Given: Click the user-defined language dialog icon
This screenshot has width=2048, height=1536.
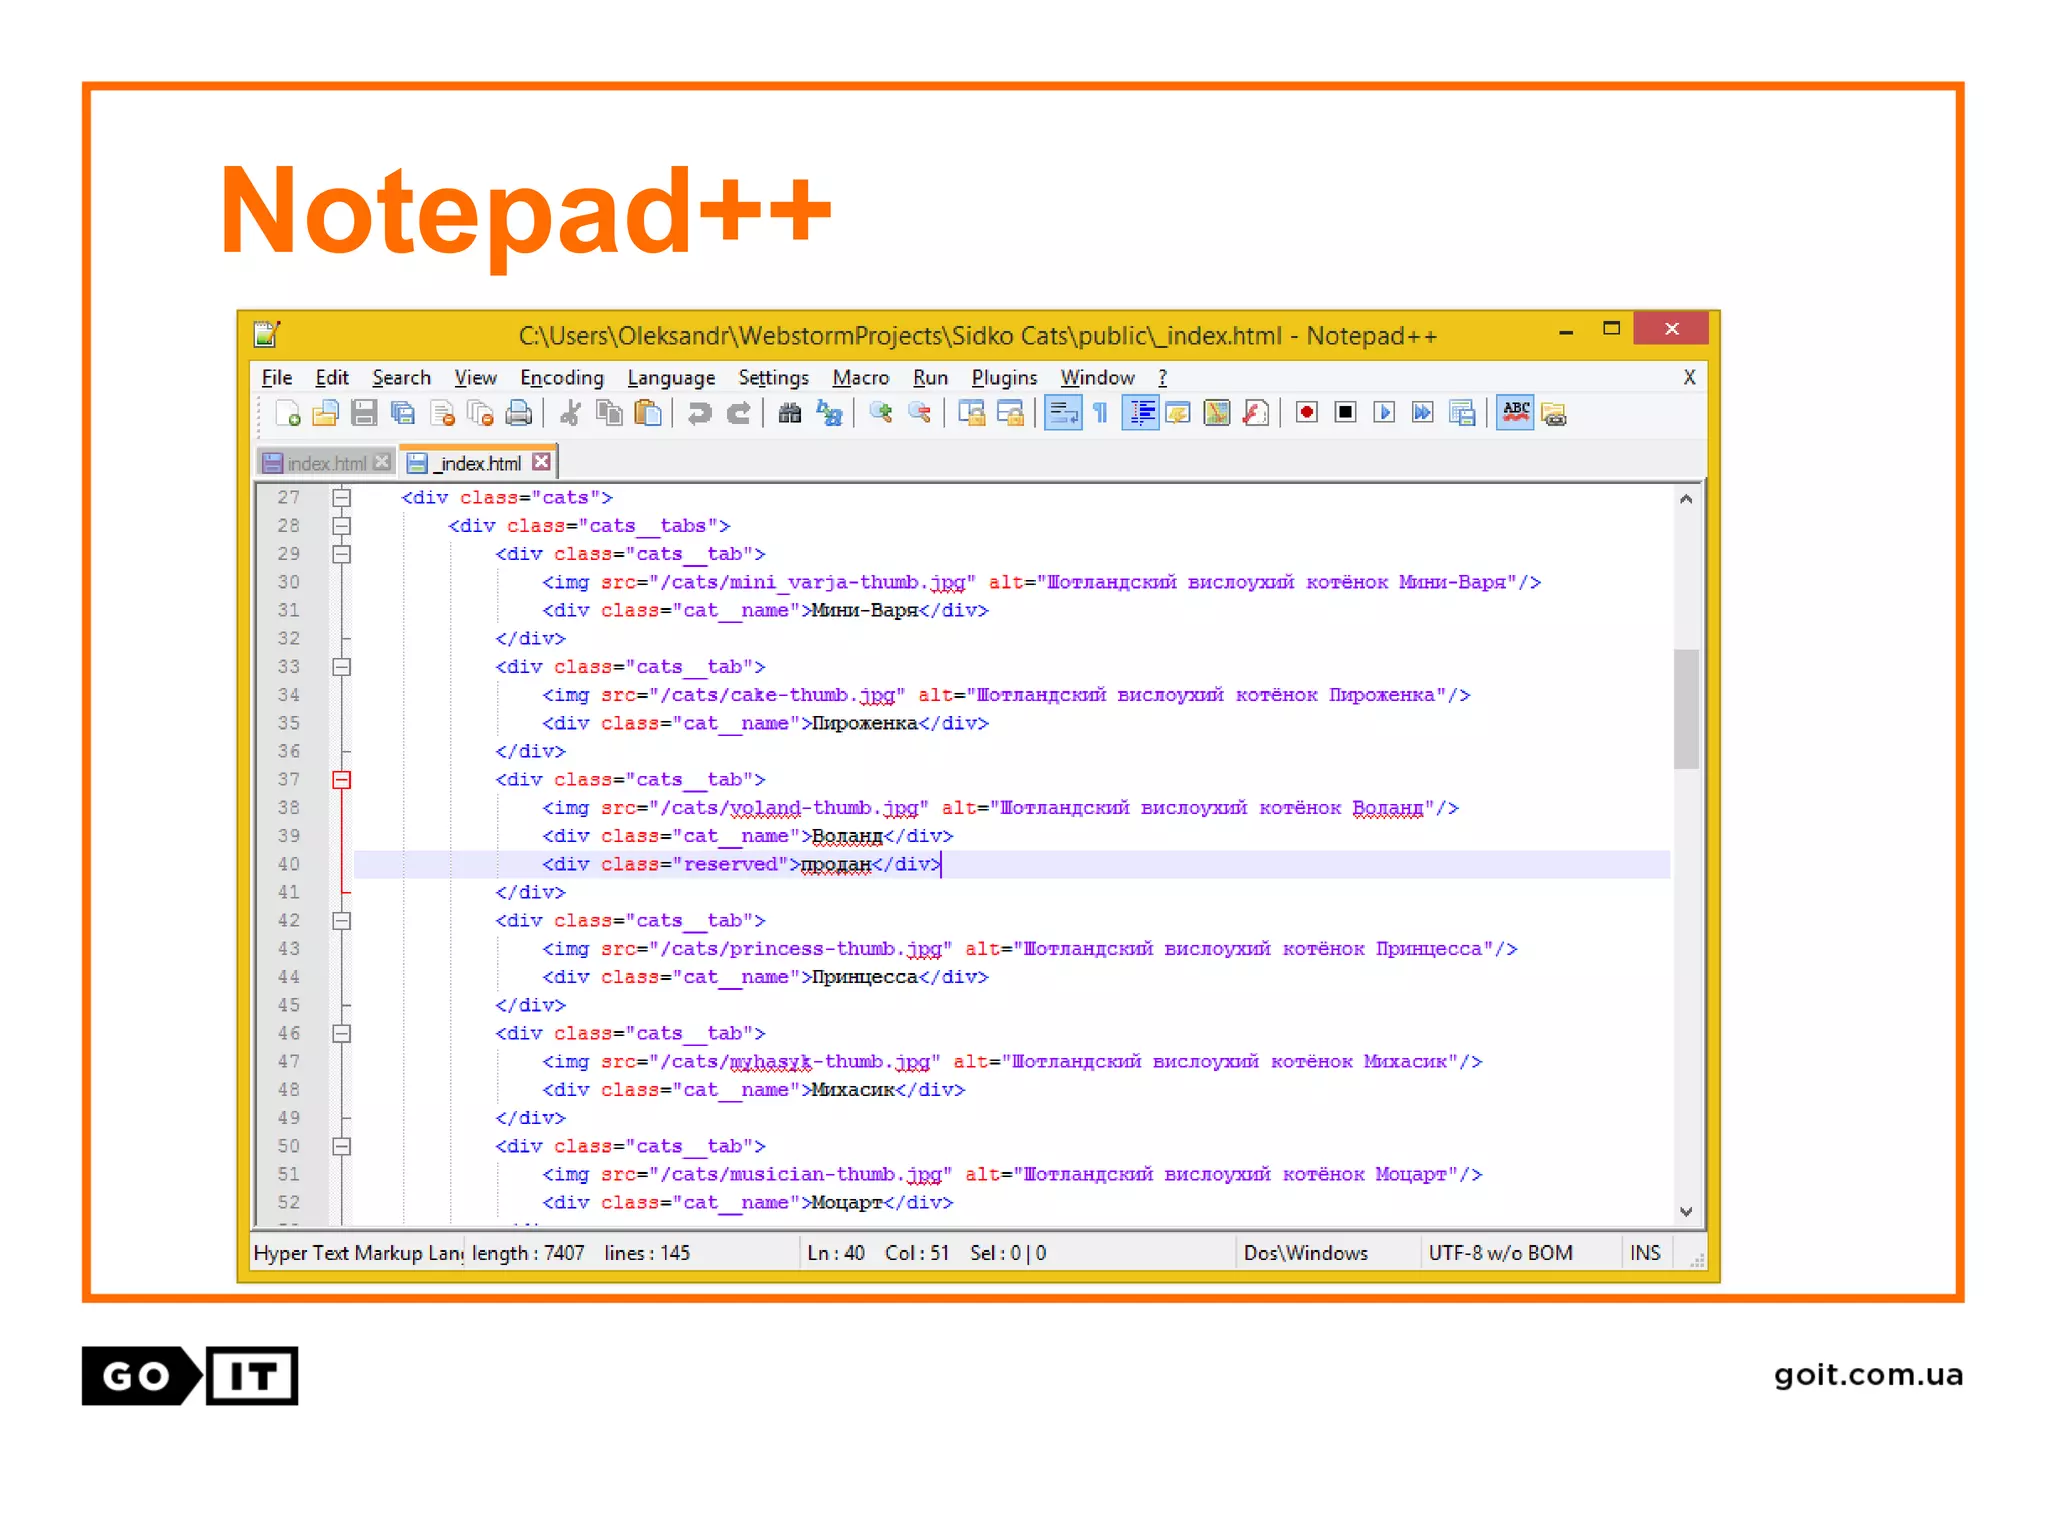Looking at the screenshot, I should tap(1178, 413).
